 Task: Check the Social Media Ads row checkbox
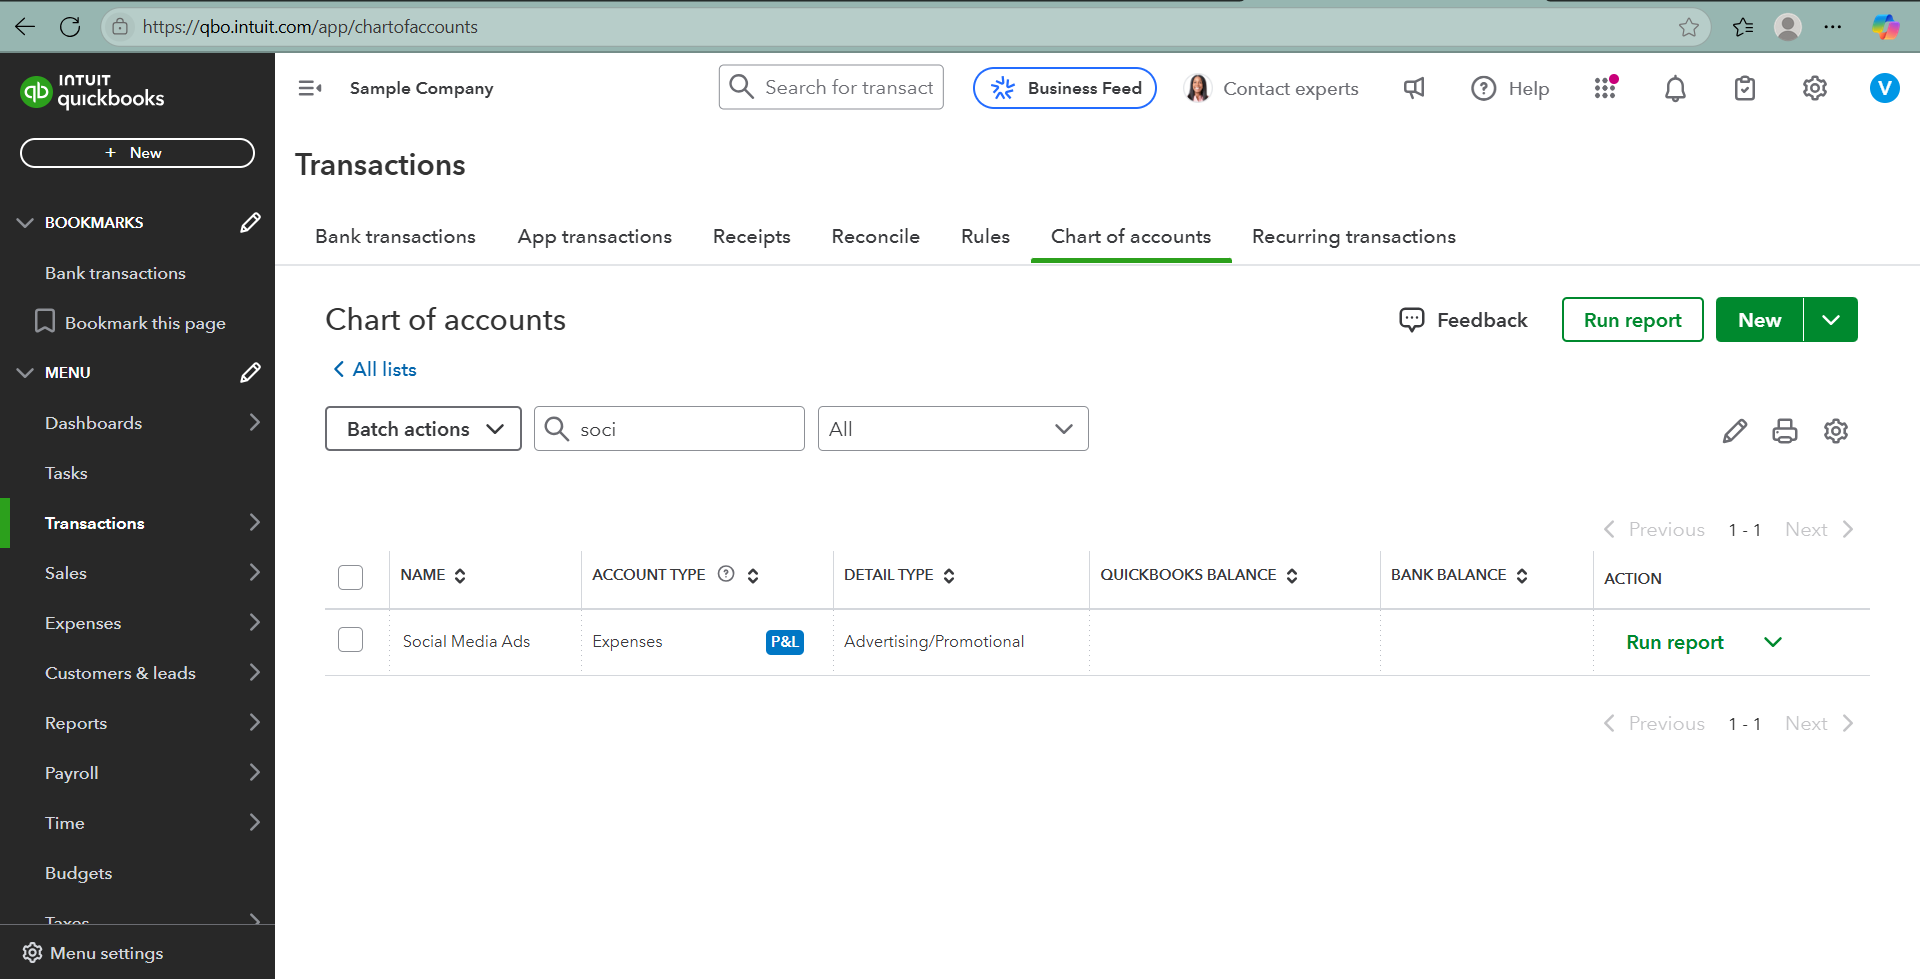[351, 640]
